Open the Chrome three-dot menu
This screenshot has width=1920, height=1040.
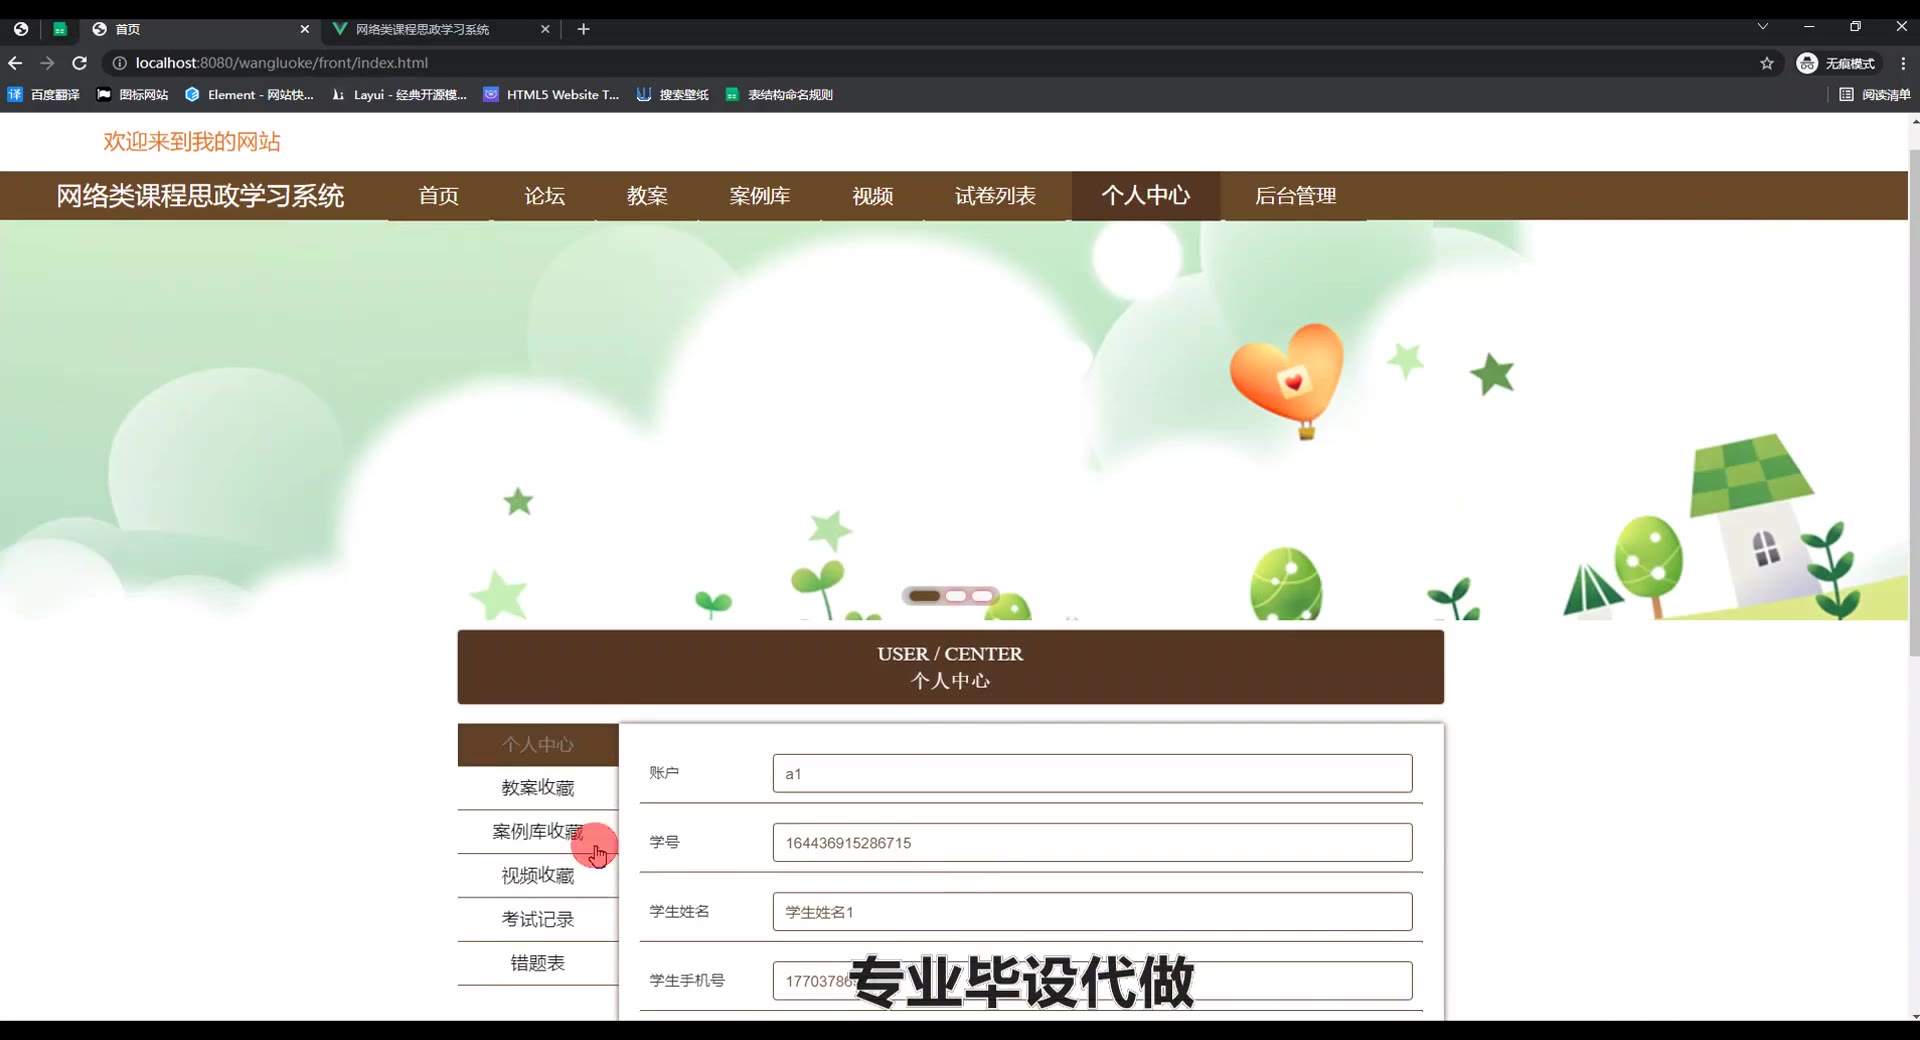(1903, 63)
